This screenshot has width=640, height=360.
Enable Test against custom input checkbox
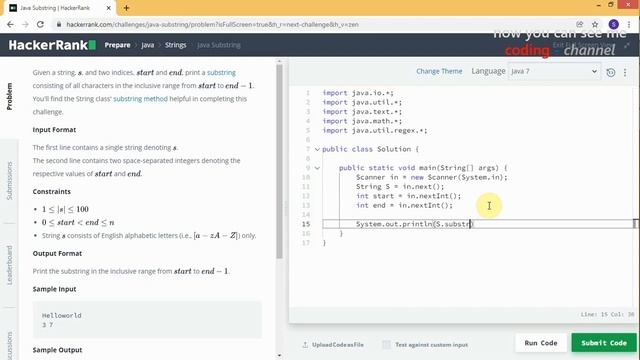coord(386,345)
